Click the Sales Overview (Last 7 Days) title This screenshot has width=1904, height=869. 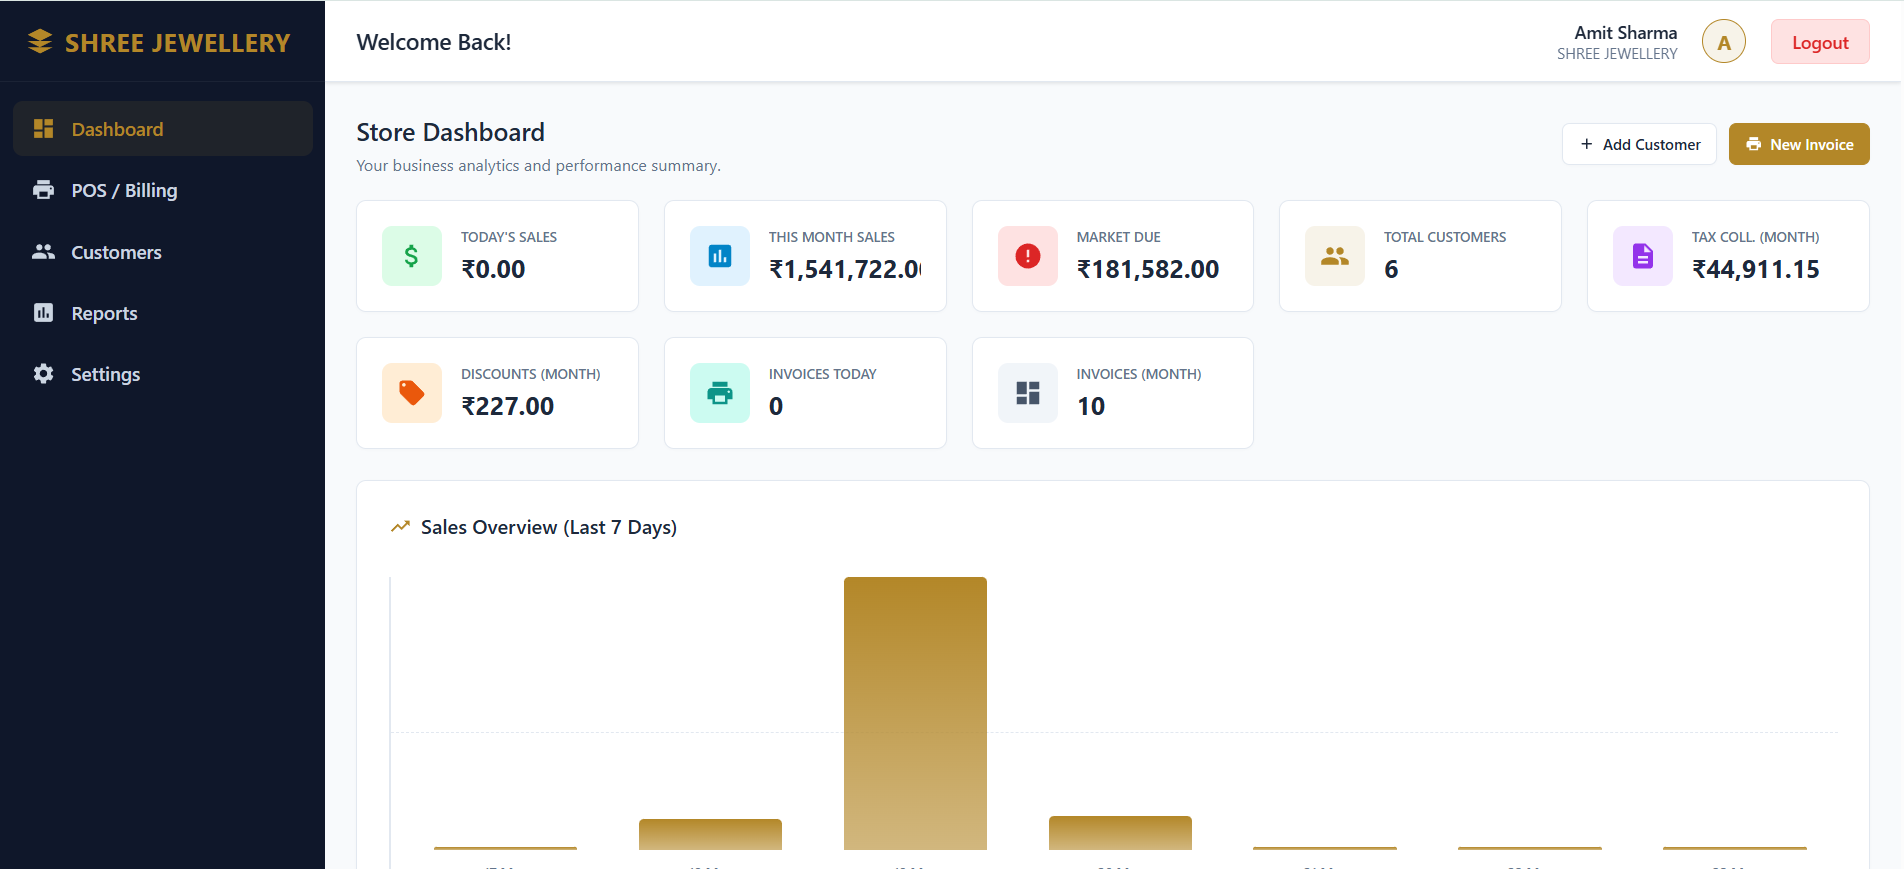(x=549, y=527)
